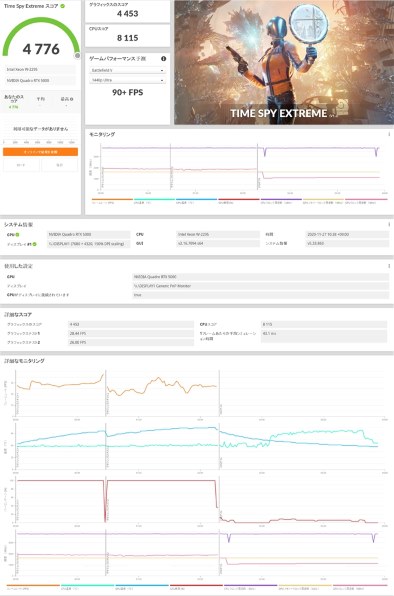Click the detailed CPU score value 8 115

coord(324,324)
